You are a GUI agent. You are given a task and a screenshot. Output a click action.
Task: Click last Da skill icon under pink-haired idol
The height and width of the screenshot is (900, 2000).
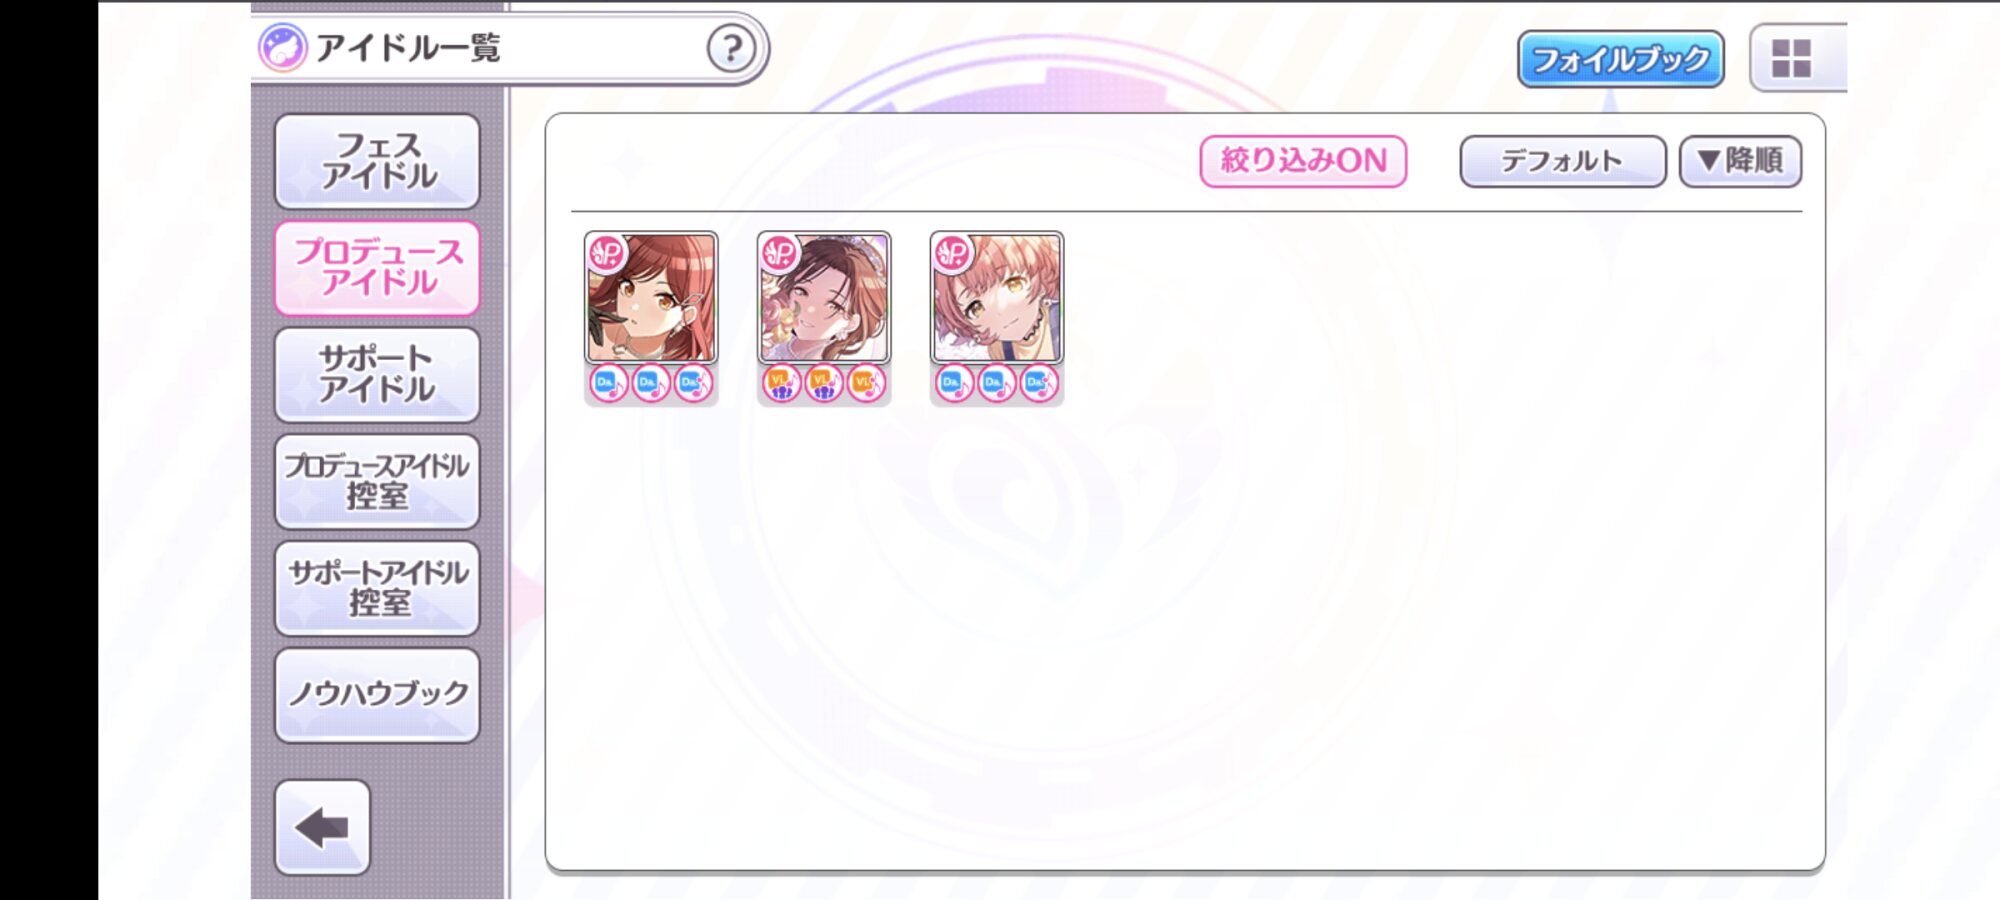(1039, 383)
